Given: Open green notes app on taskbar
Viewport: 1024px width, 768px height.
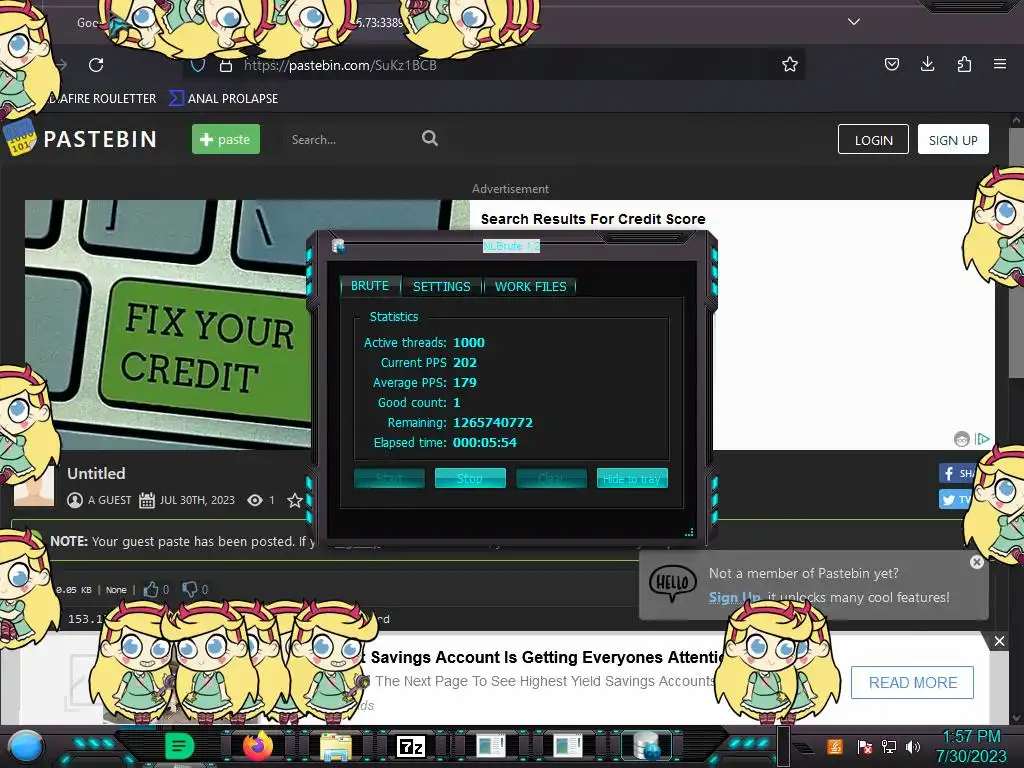Looking at the screenshot, I should pos(180,746).
